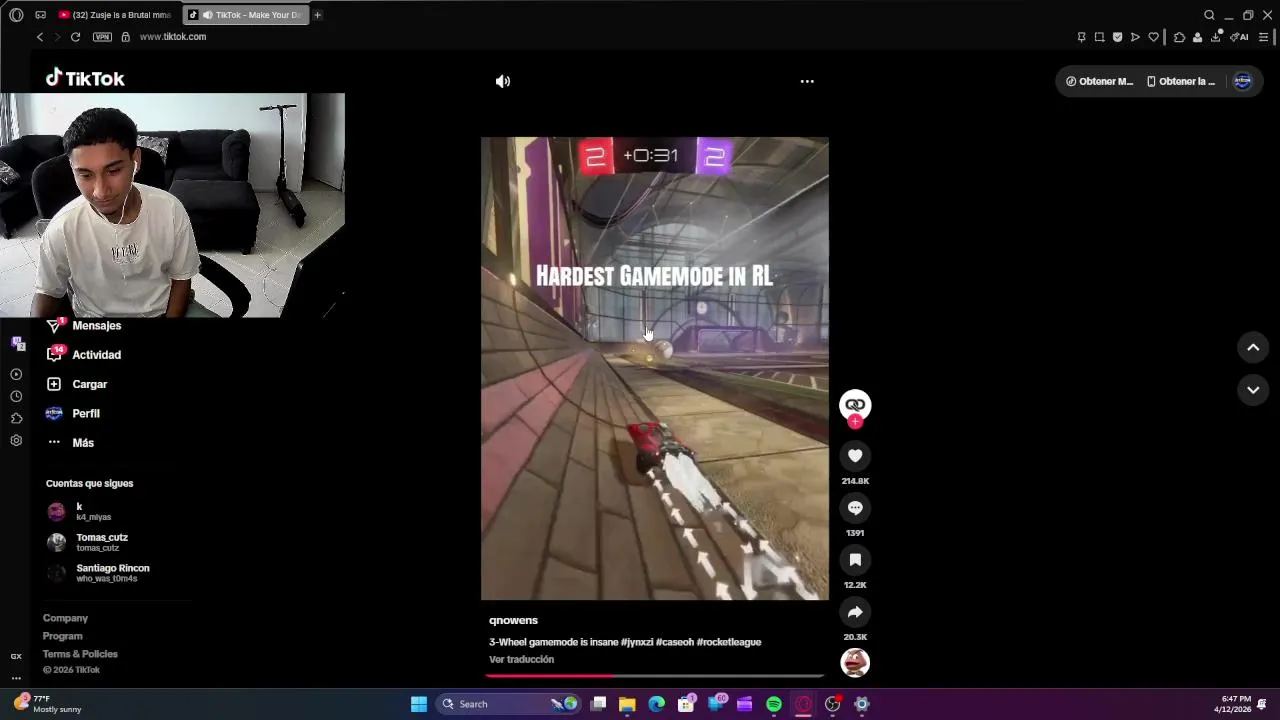Screen dimensions: 1280x720
Task: Click the TikTok logo
Action: click(x=85, y=78)
